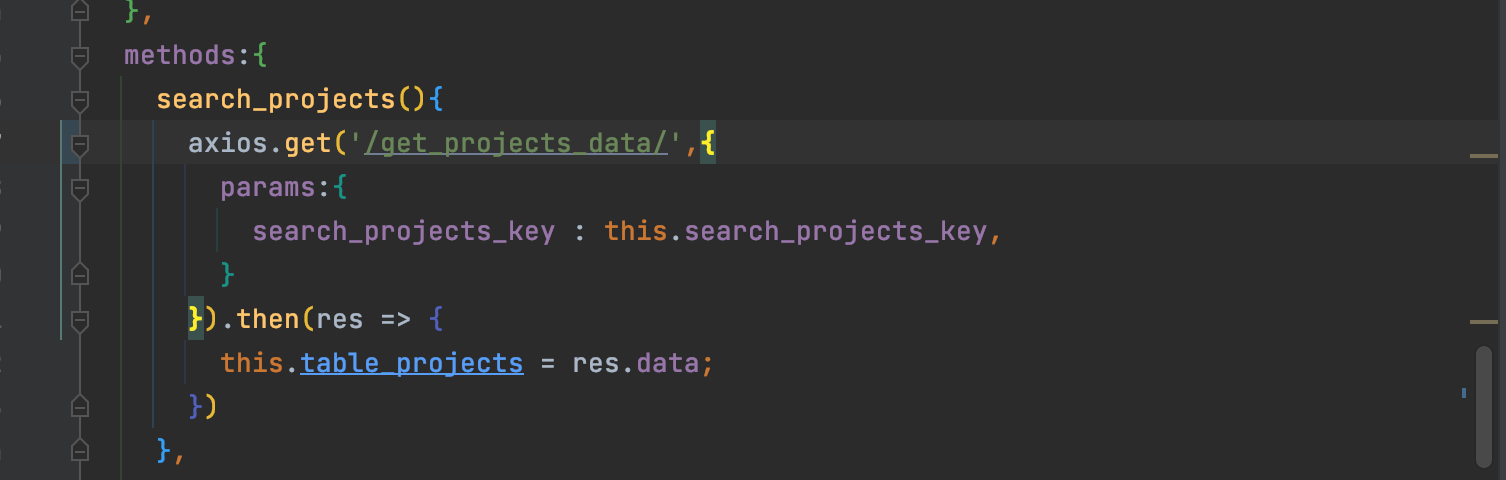Click the underlined table_projects reference
Viewport: 1506px width, 480px height.
(x=411, y=363)
